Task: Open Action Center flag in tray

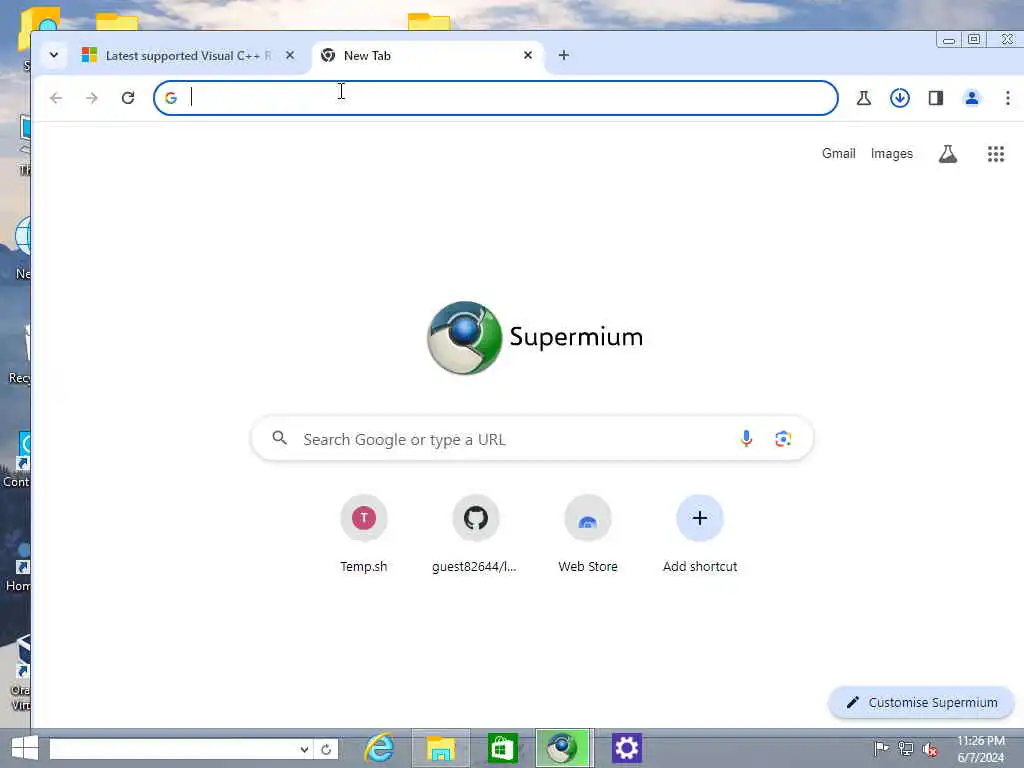Action: [x=881, y=749]
